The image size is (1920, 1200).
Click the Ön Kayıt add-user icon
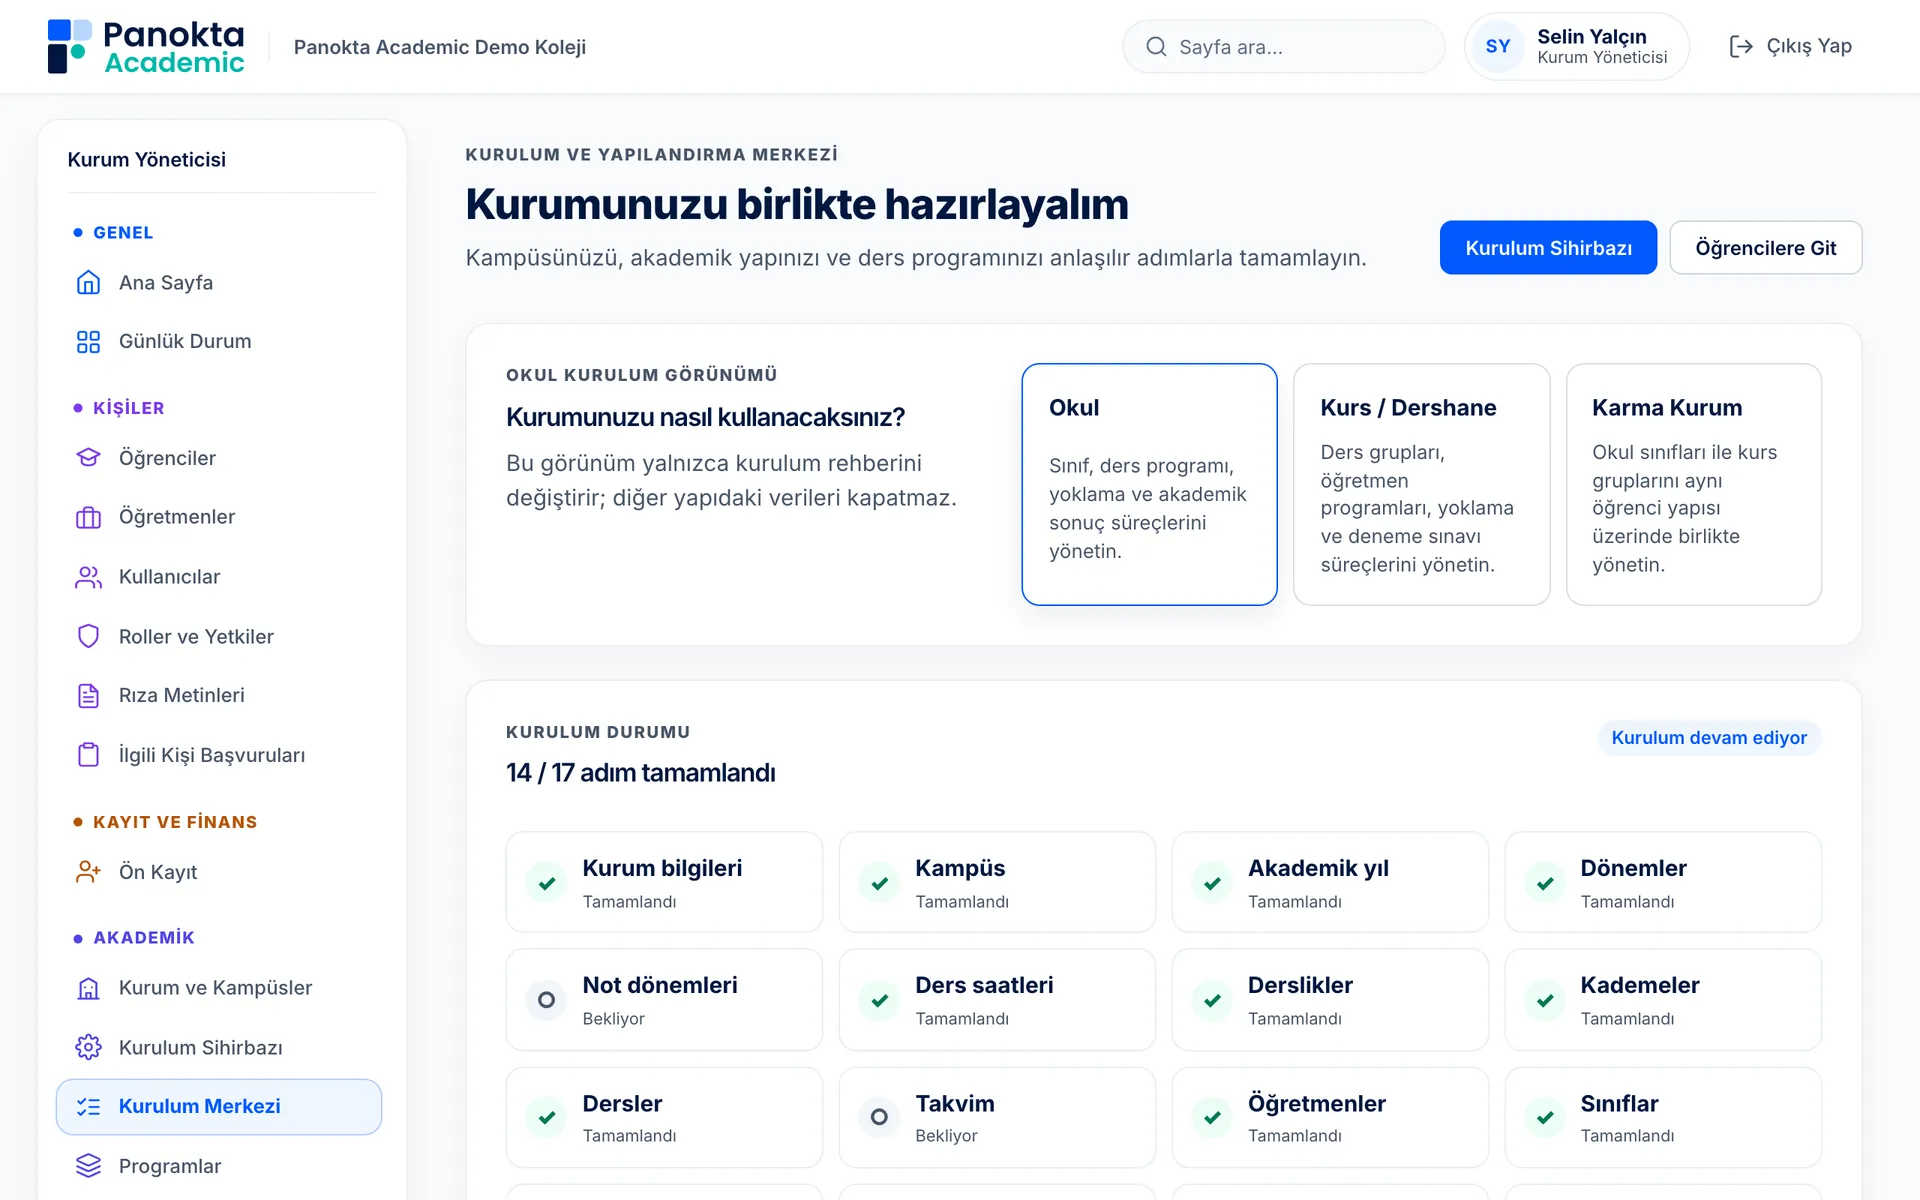[x=88, y=872]
